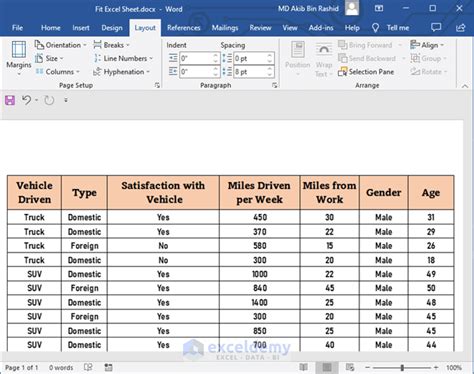Open the Margins menu
Image resolution: width=474 pixels, height=374 pixels.
click(19, 58)
